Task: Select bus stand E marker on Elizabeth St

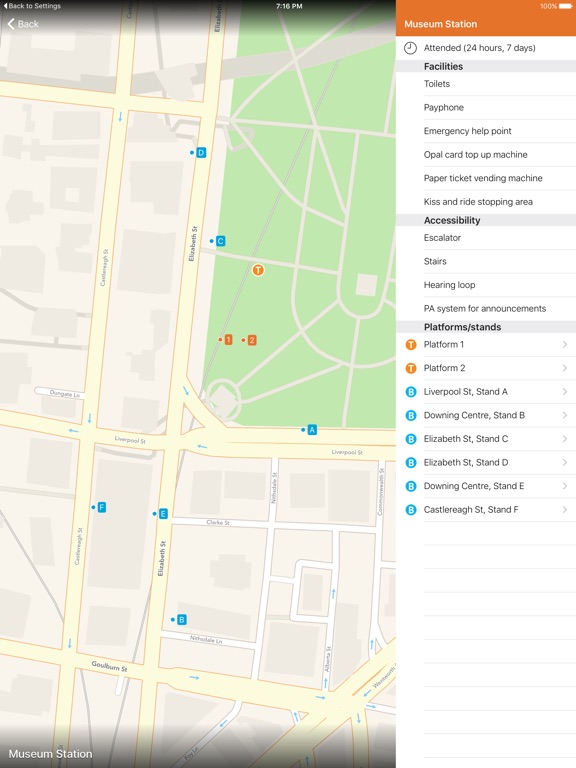Action: click(x=163, y=514)
